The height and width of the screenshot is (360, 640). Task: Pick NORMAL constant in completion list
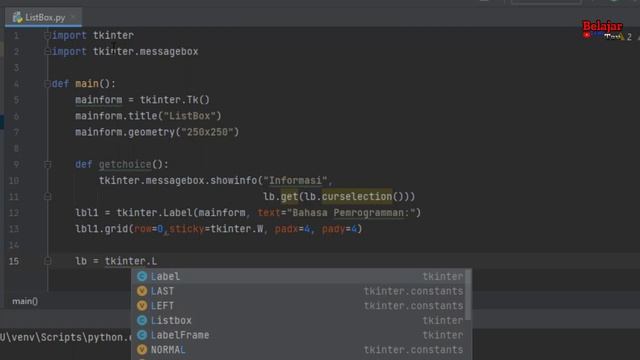point(301,350)
